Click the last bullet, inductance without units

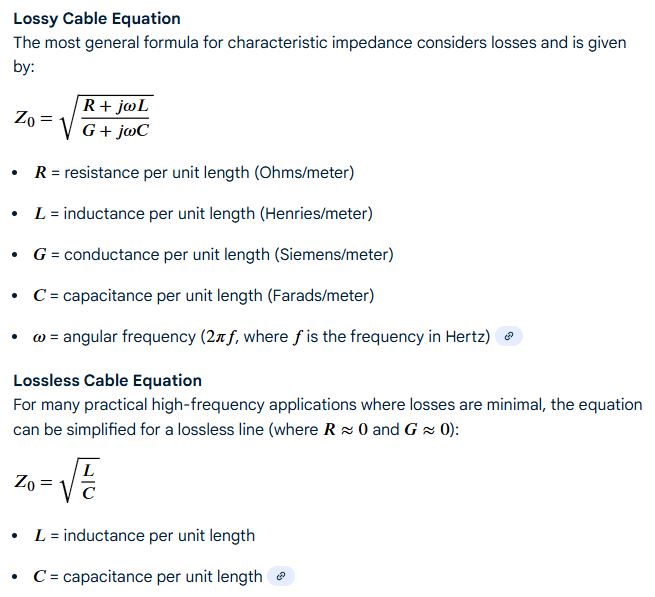tap(144, 536)
